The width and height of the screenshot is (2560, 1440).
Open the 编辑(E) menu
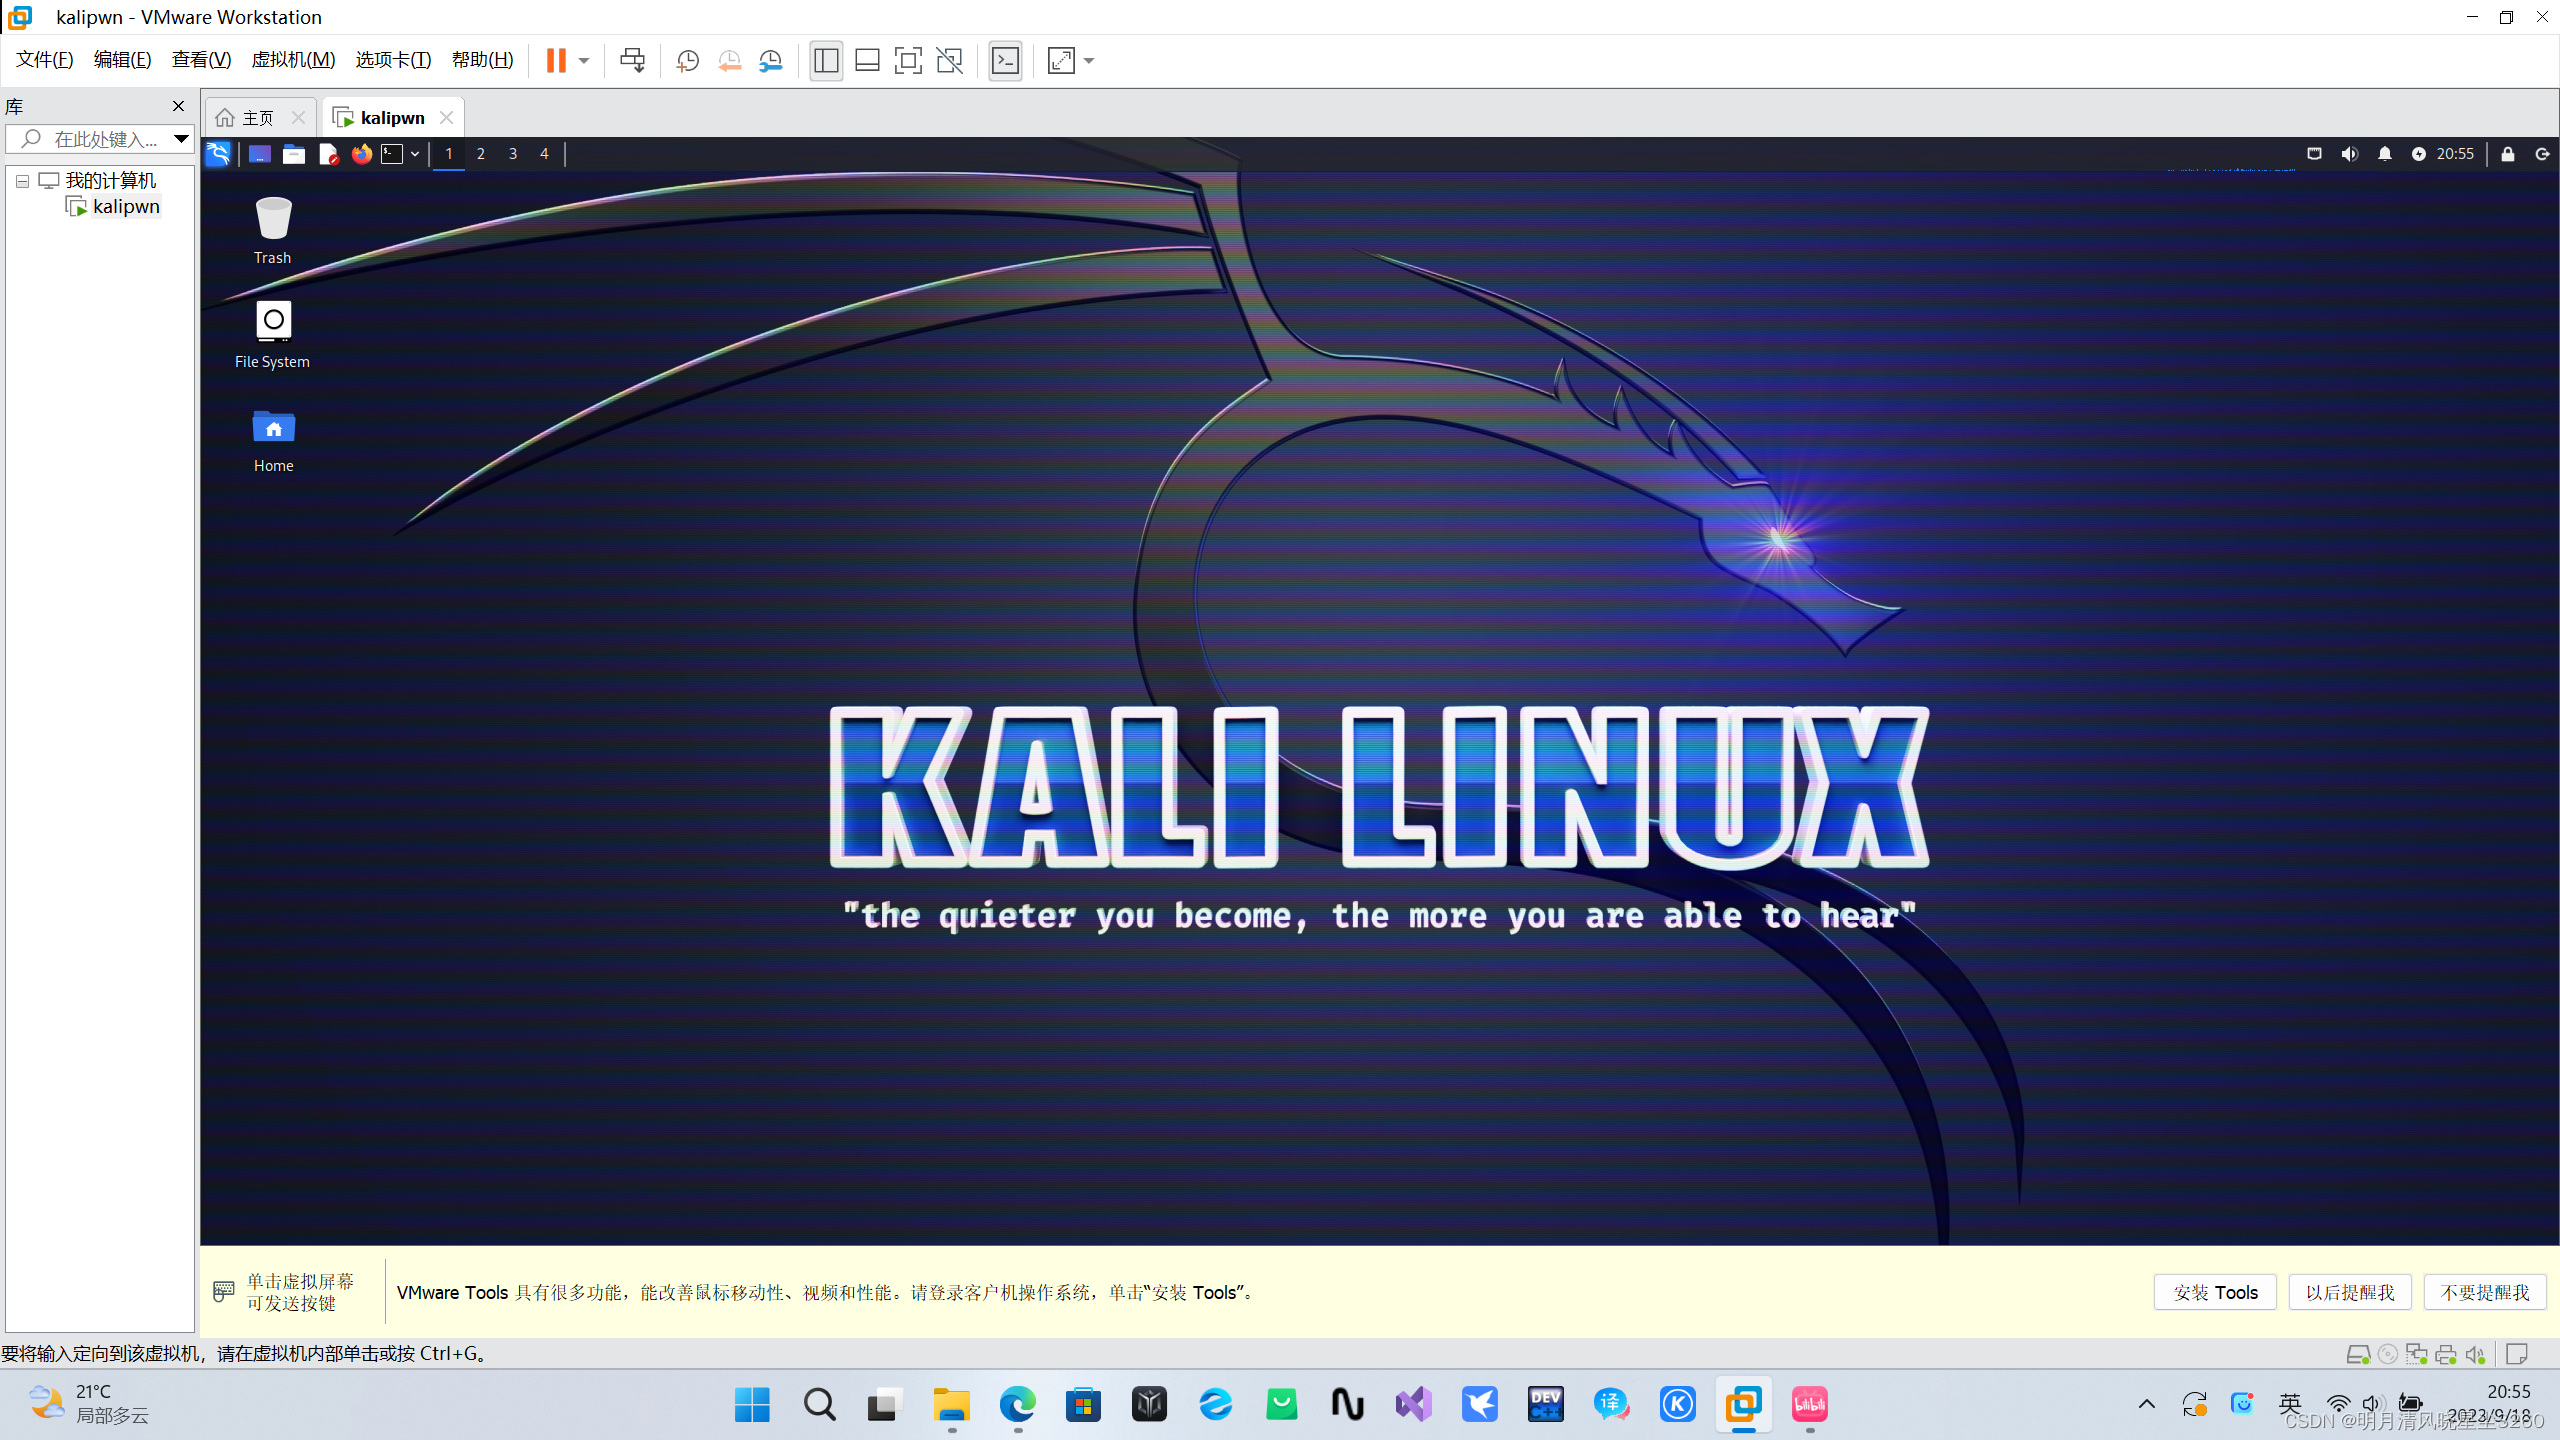122,60
